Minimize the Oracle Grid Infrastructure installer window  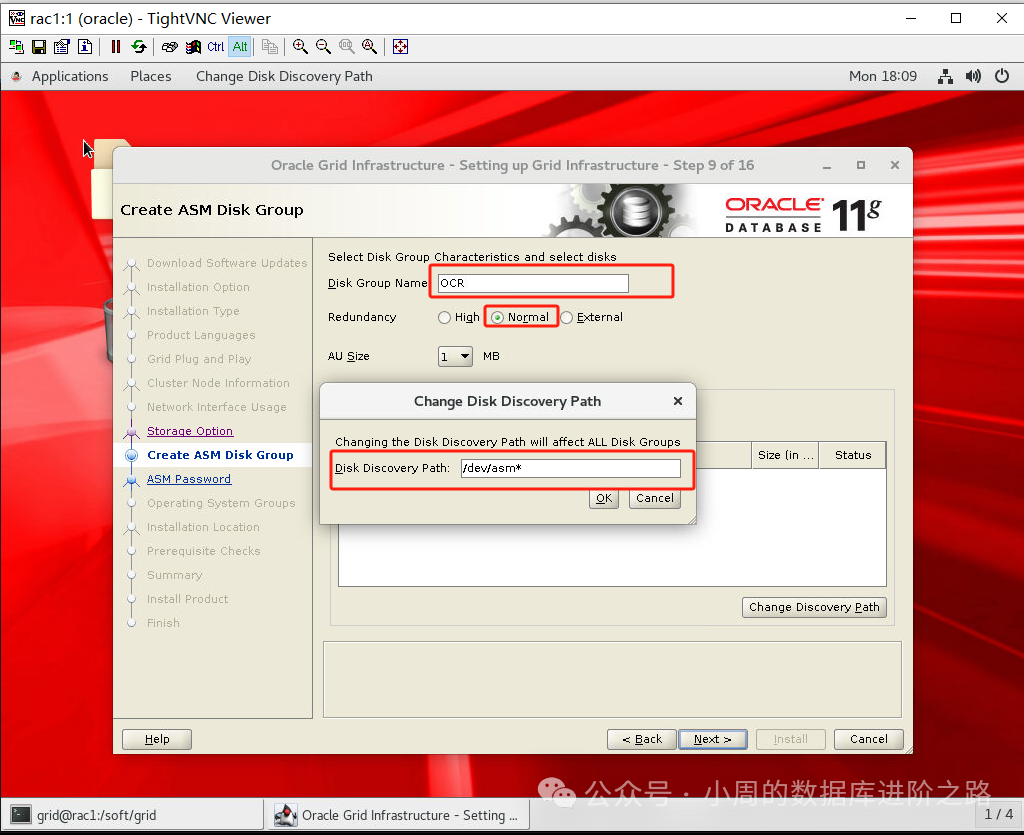tap(827, 166)
